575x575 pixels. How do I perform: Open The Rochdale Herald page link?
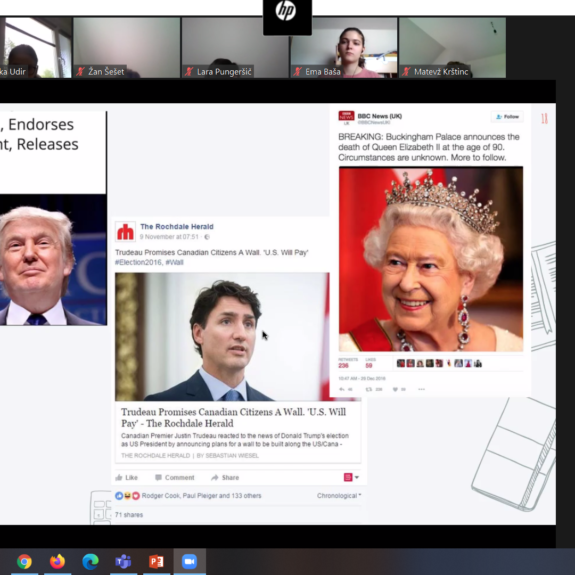click(177, 227)
